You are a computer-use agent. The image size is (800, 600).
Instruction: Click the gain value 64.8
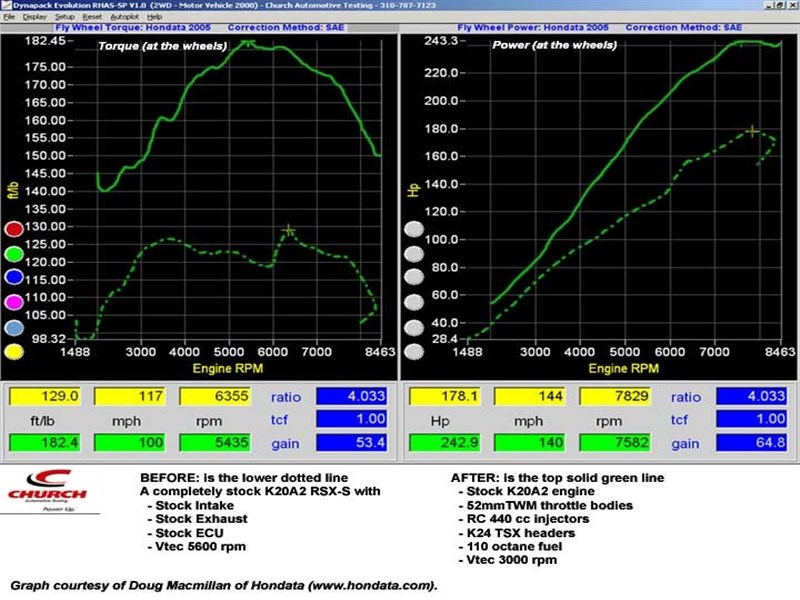(x=752, y=442)
